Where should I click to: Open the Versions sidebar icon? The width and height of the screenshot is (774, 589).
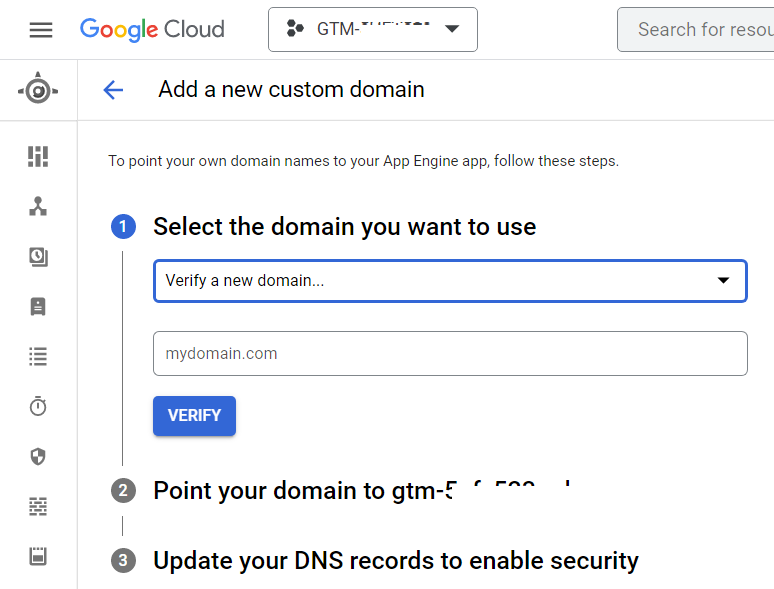coord(38,257)
